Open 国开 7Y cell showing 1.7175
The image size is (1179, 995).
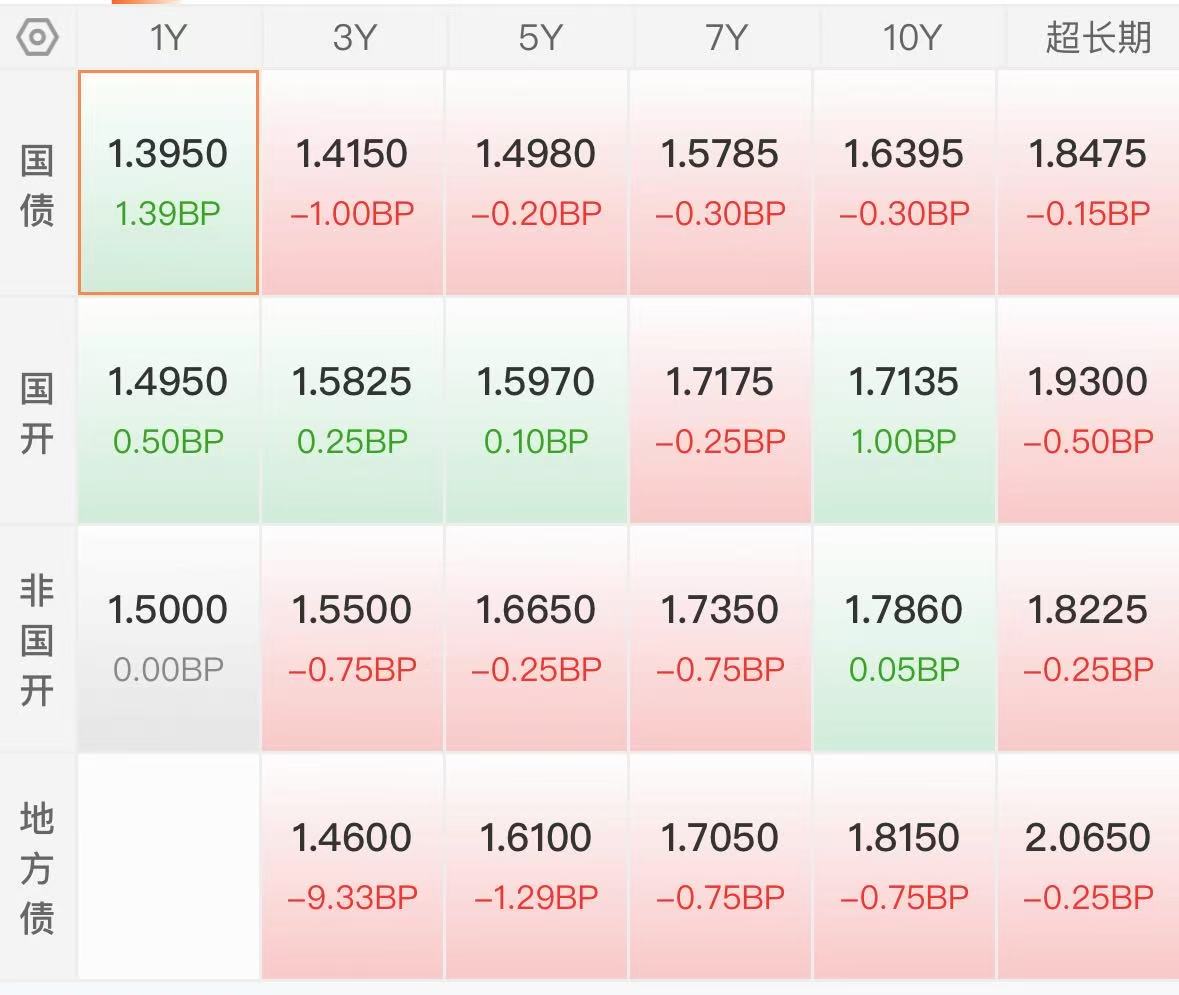(720, 411)
